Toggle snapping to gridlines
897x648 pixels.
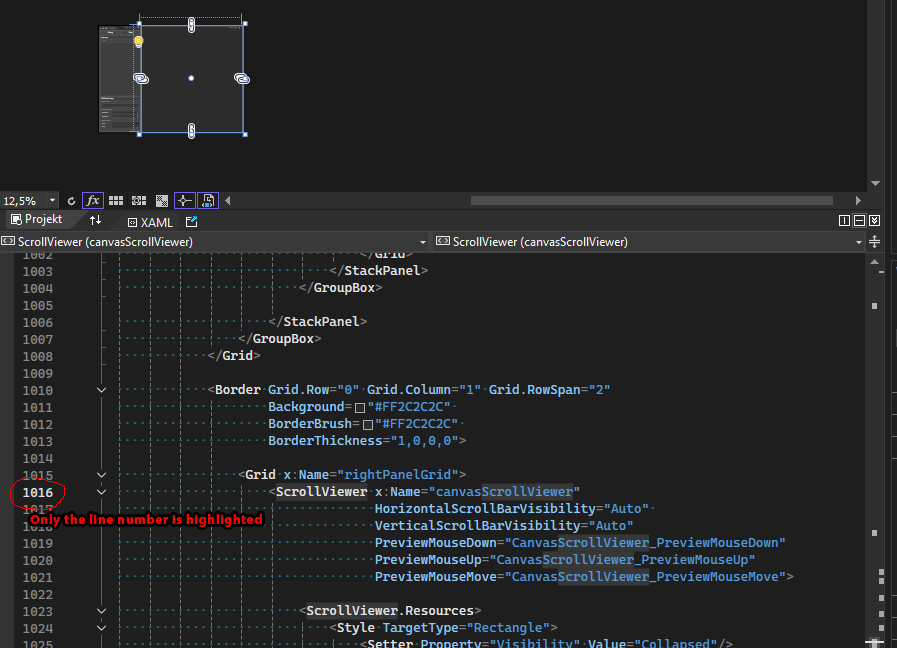[139, 201]
